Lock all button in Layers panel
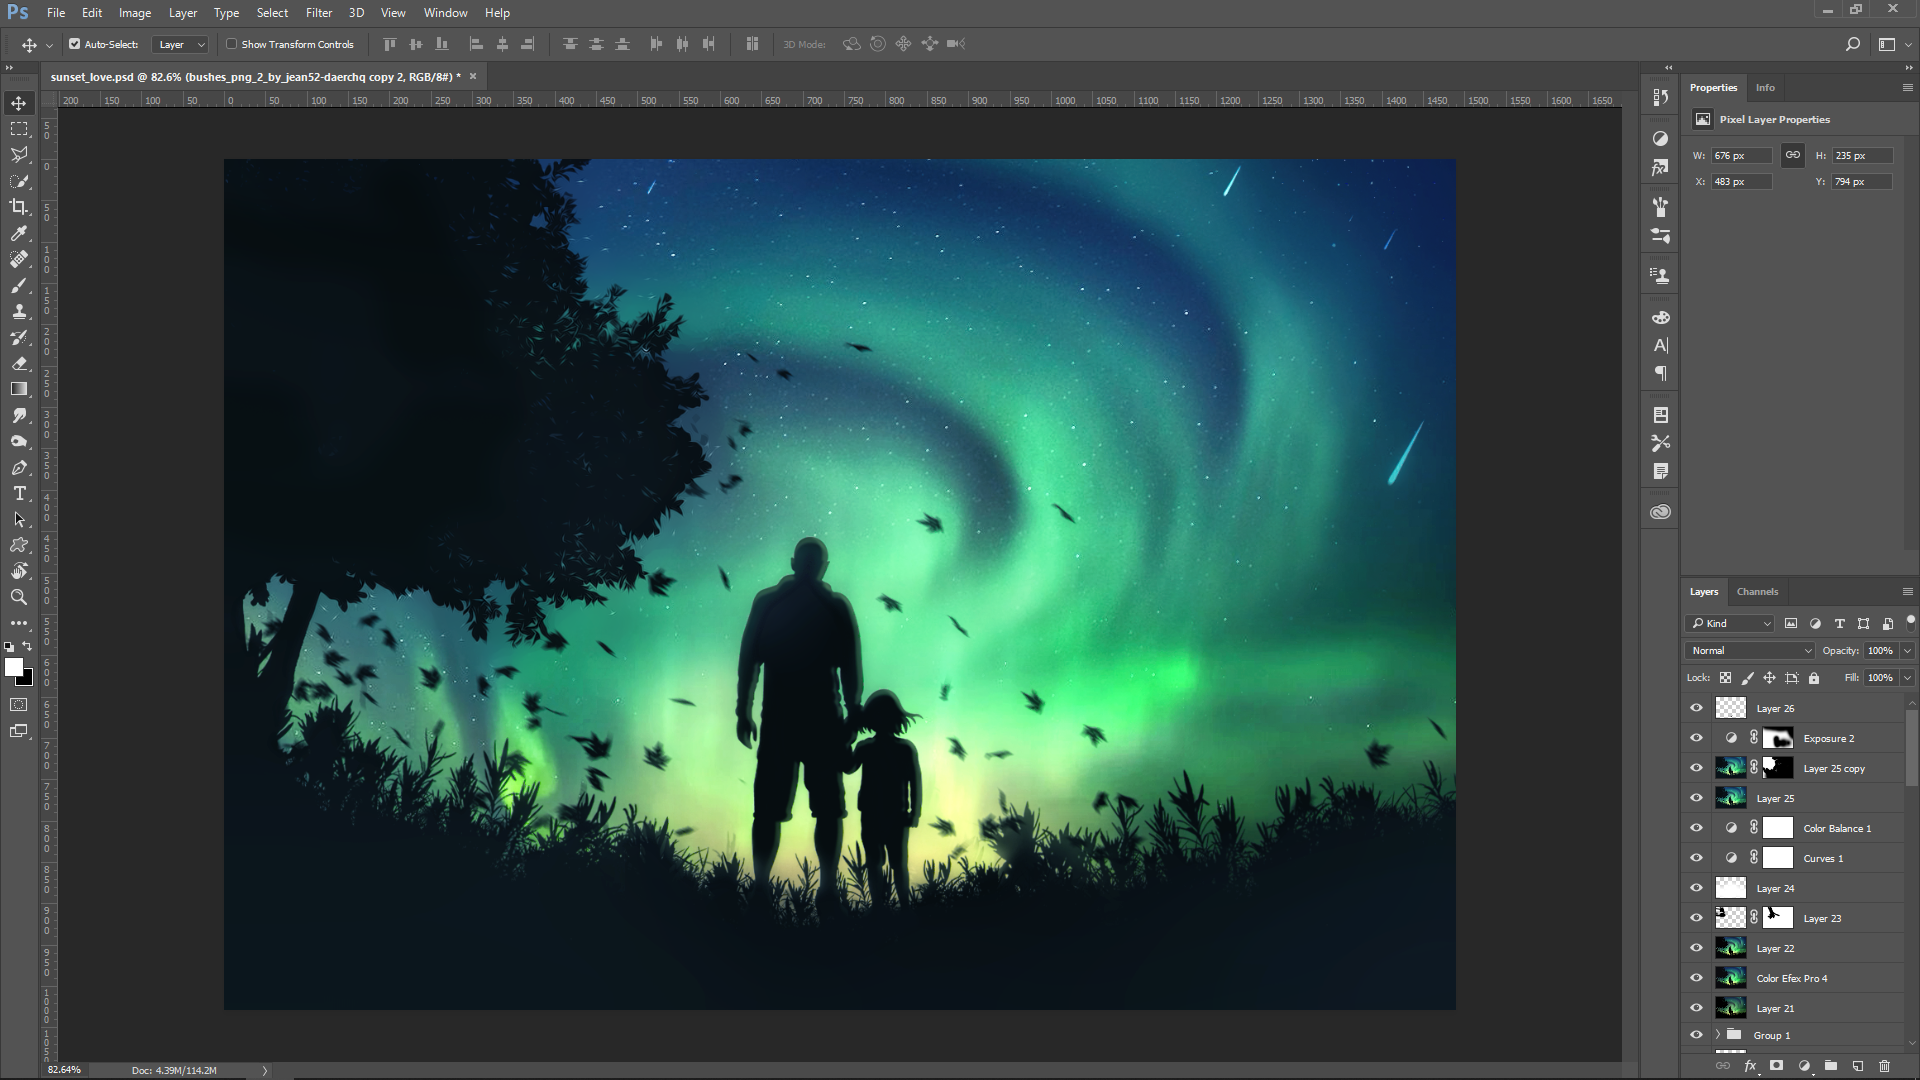Image resolution: width=1920 pixels, height=1080 pixels. click(1814, 678)
